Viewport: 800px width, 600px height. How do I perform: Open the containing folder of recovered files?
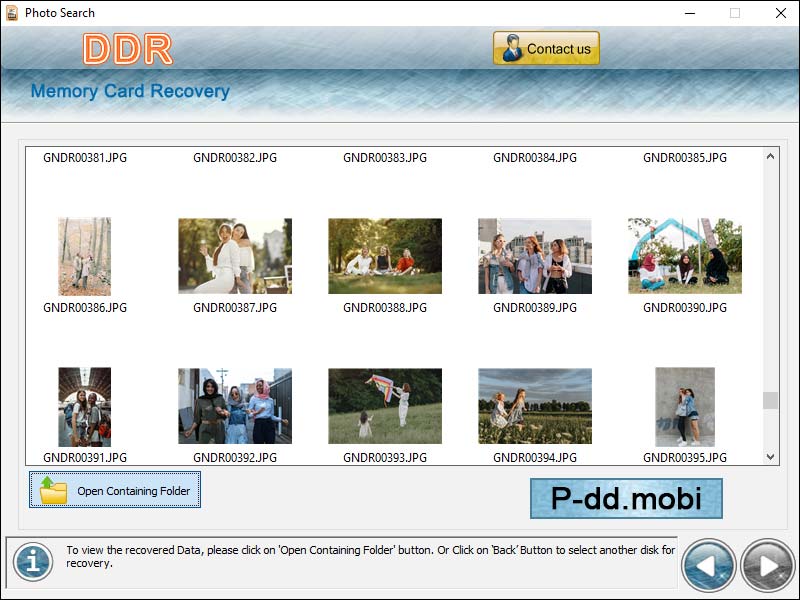click(115, 489)
